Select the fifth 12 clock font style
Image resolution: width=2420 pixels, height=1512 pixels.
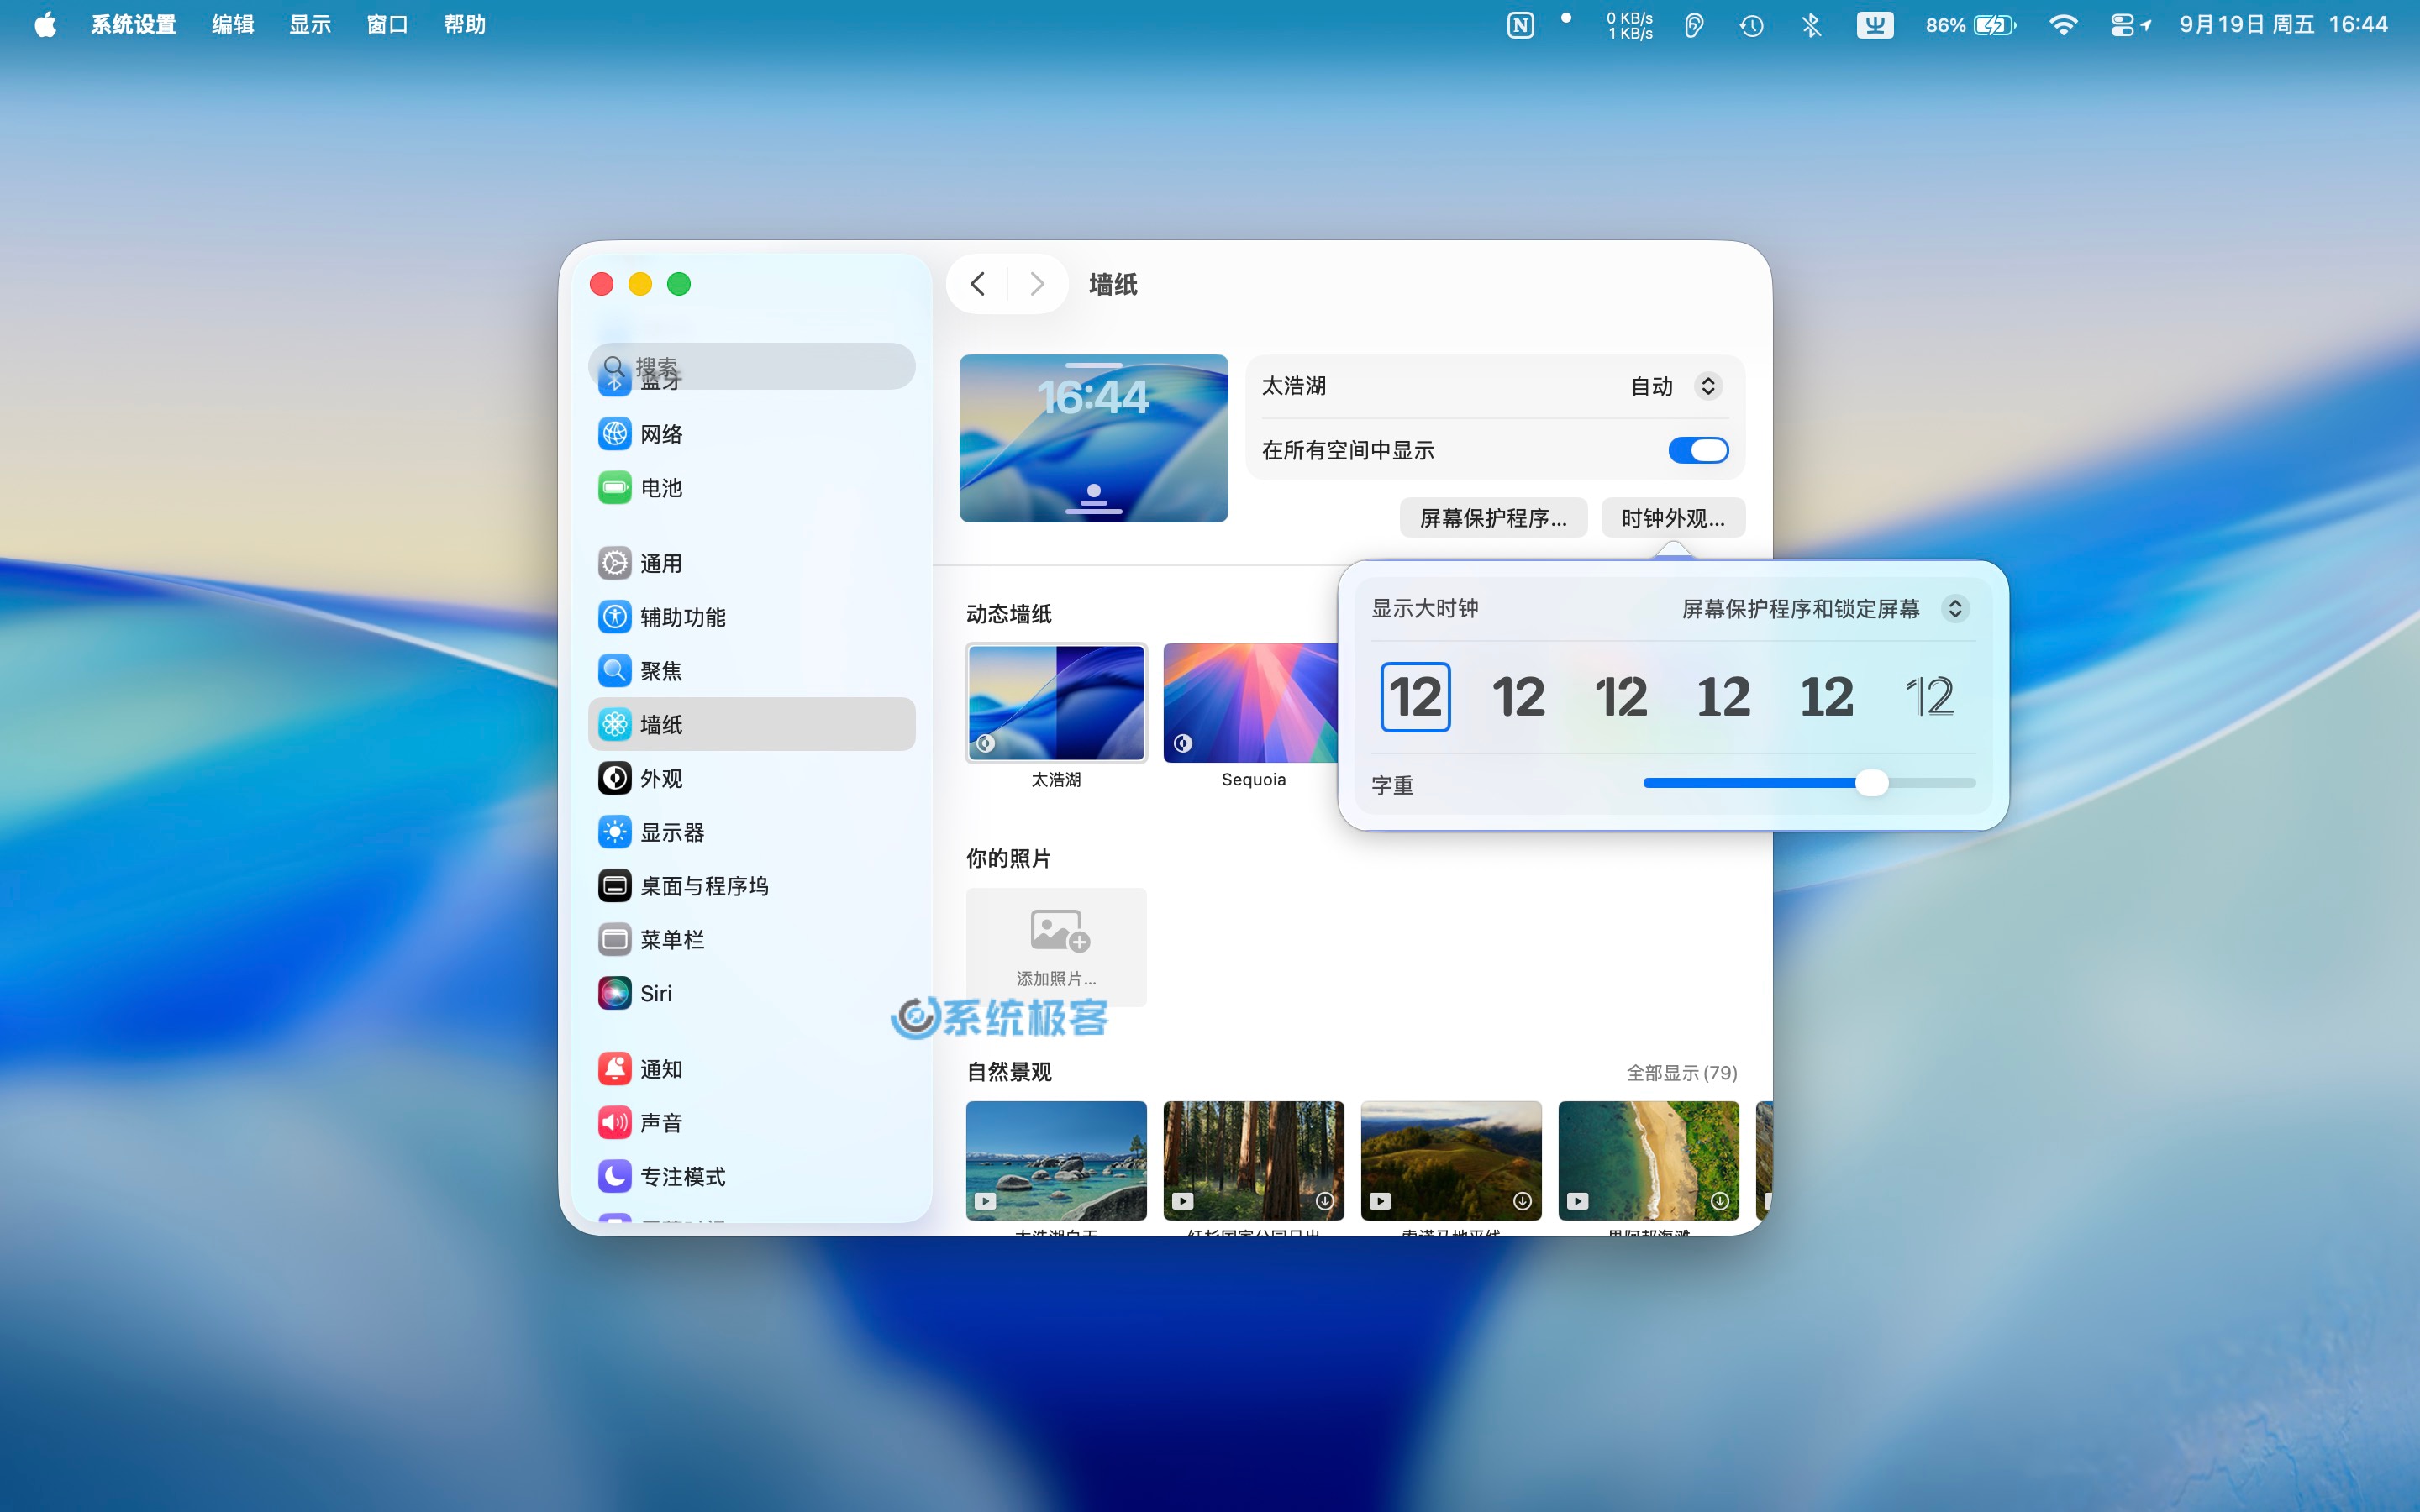[1827, 697]
